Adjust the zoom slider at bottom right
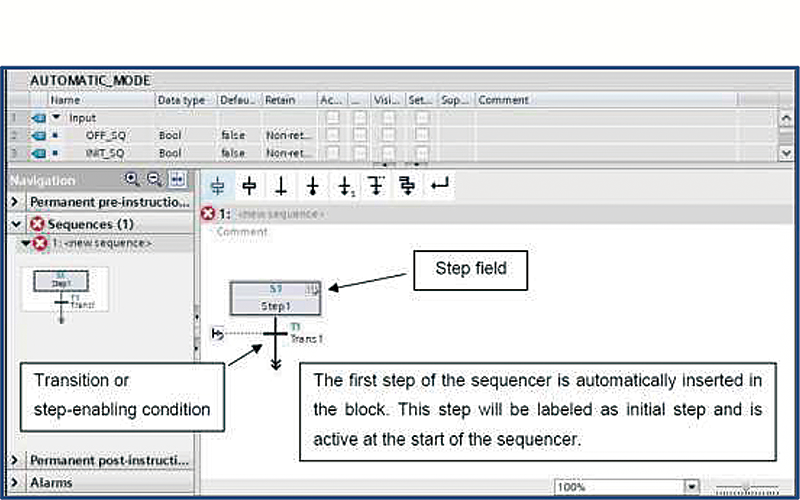 click(745, 486)
